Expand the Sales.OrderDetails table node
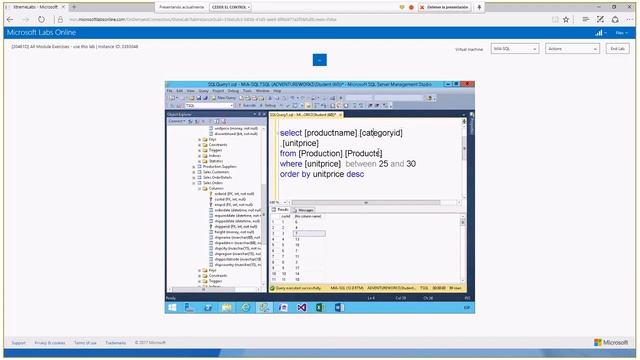This screenshot has height=360, width=640. click(194, 178)
